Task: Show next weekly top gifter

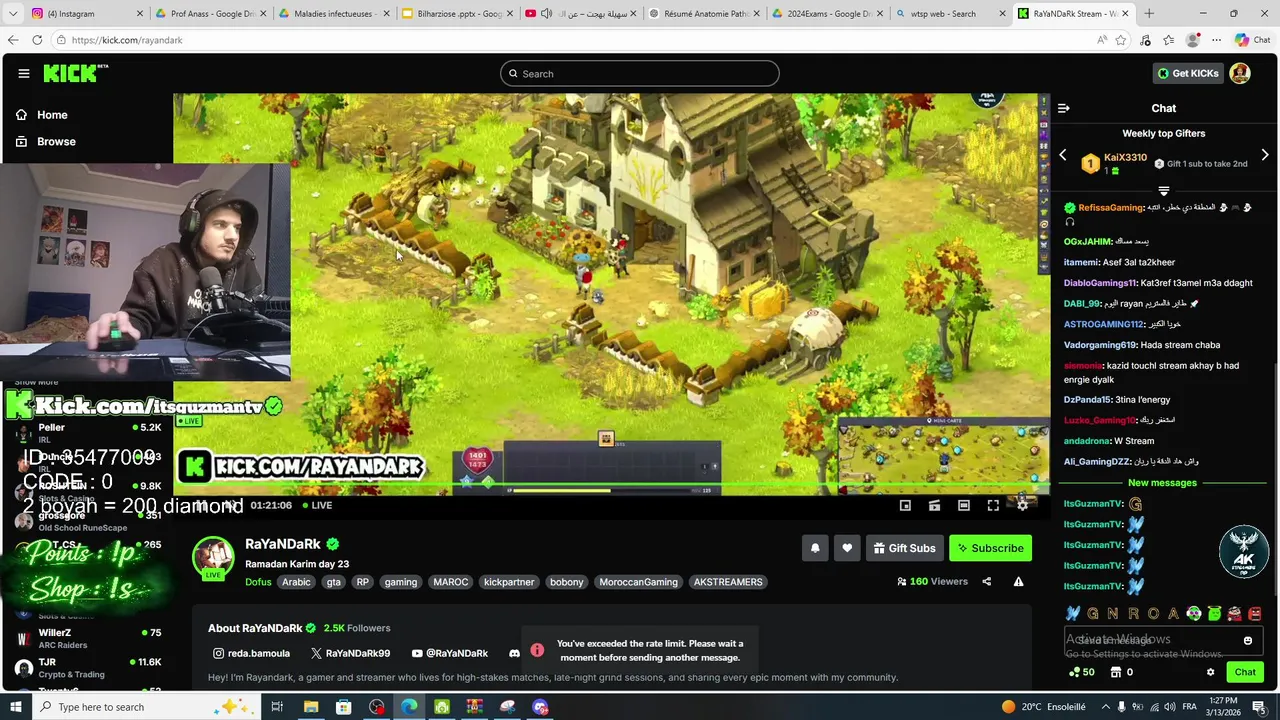Action: [1265, 156]
